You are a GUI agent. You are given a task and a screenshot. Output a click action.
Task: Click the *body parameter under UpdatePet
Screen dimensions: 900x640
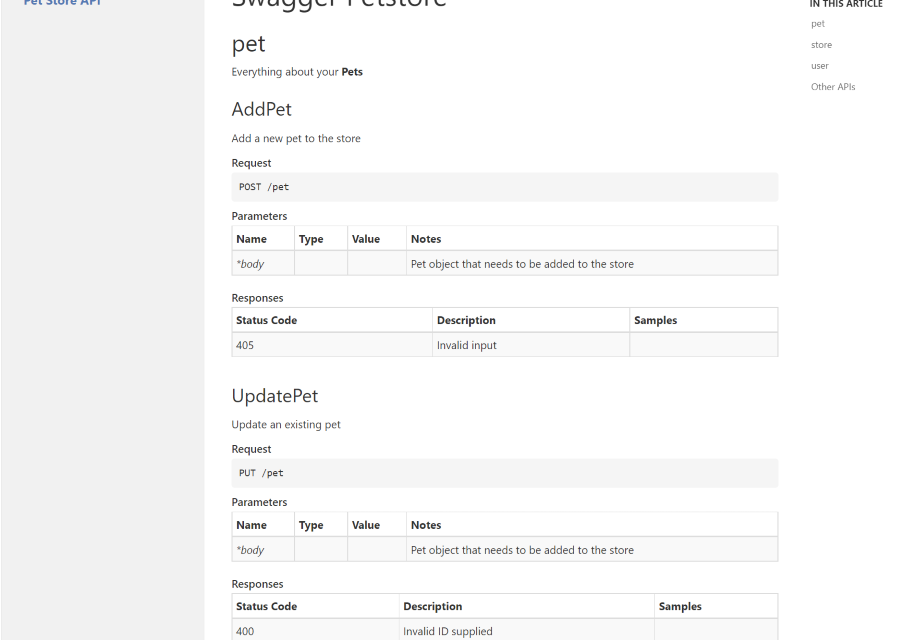pyautogui.click(x=250, y=550)
